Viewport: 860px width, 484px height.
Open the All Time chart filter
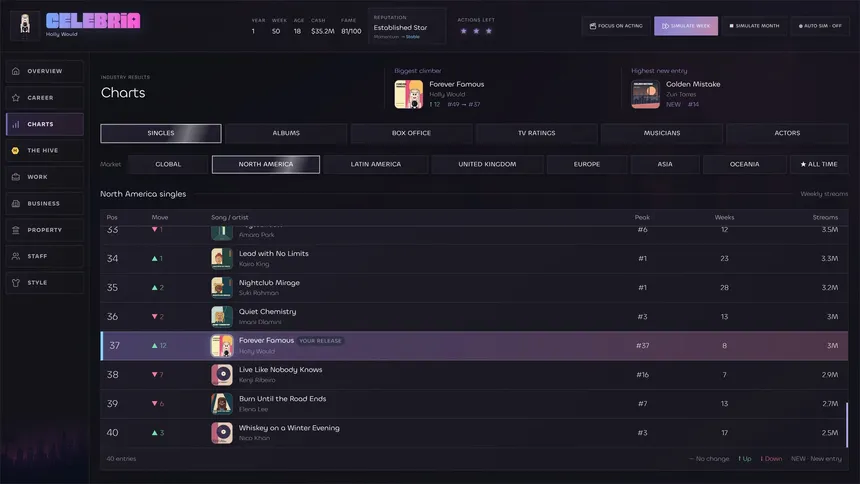coord(819,164)
